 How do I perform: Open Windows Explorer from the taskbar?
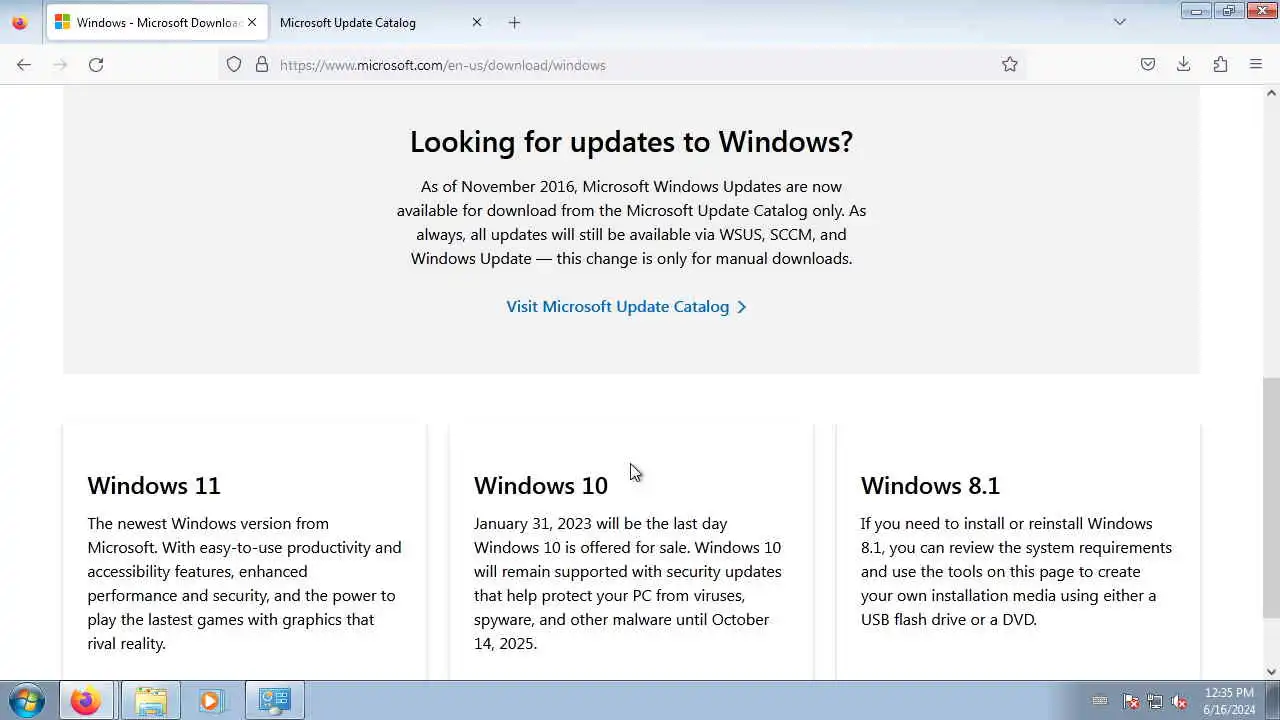(x=150, y=701)
